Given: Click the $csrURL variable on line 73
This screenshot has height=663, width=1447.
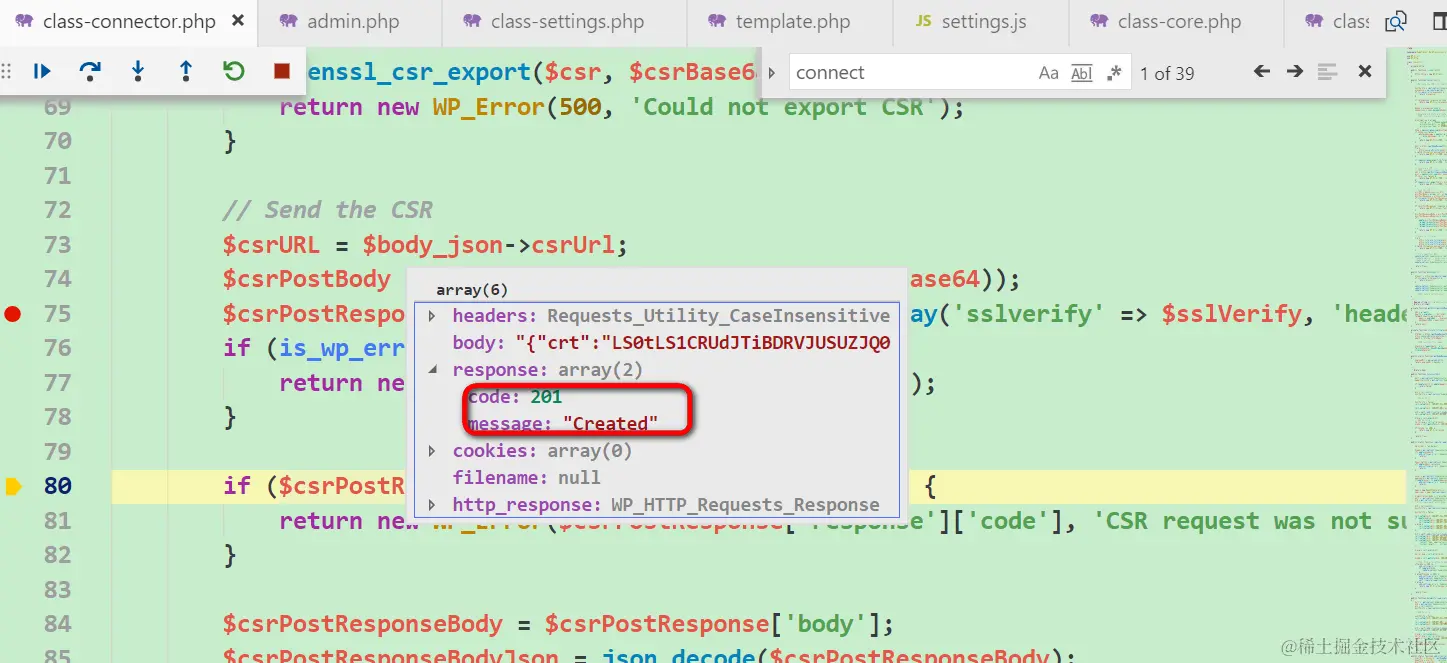Looking at the screenshot, I should 271,245.
